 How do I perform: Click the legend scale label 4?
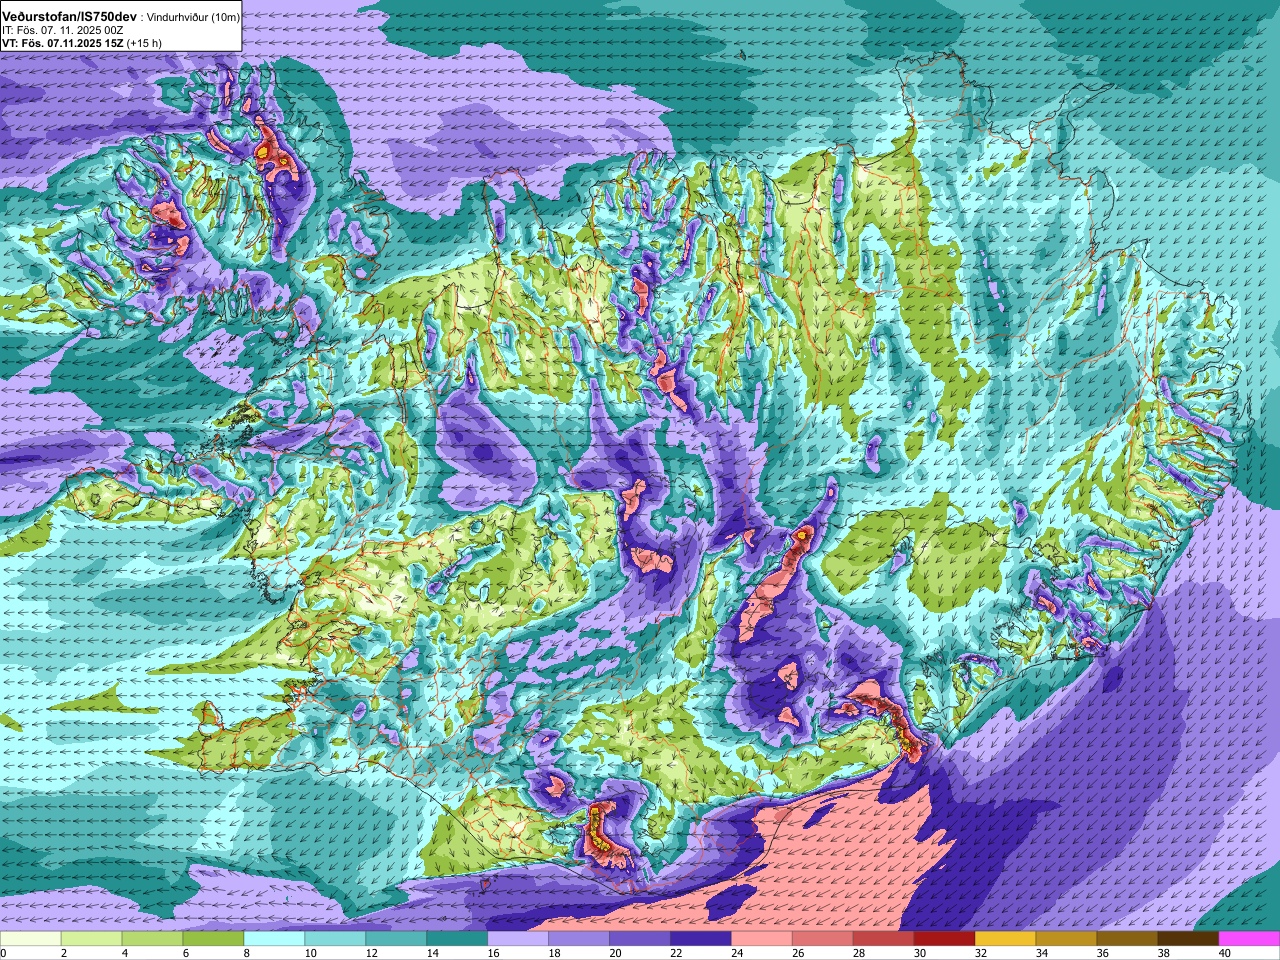123,953
